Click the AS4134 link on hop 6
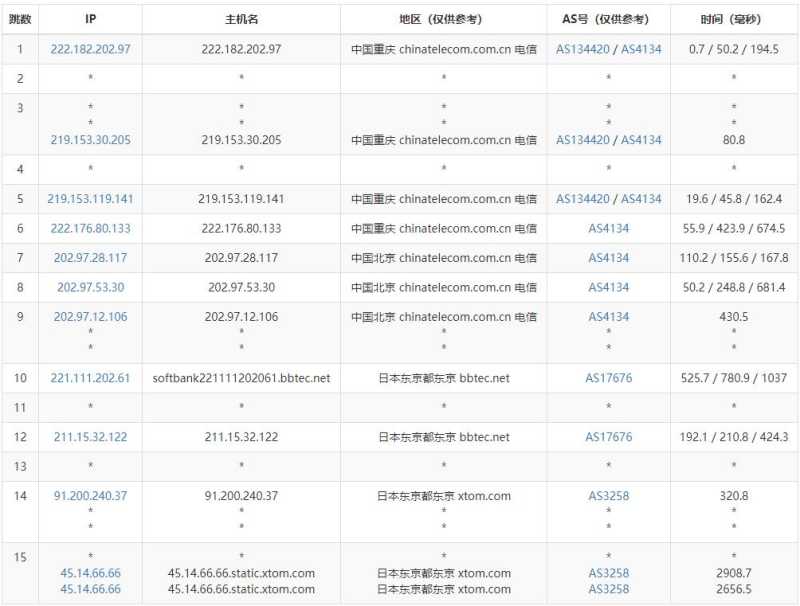The height and width of the screenshot is (606, 800). coord(605,228)
